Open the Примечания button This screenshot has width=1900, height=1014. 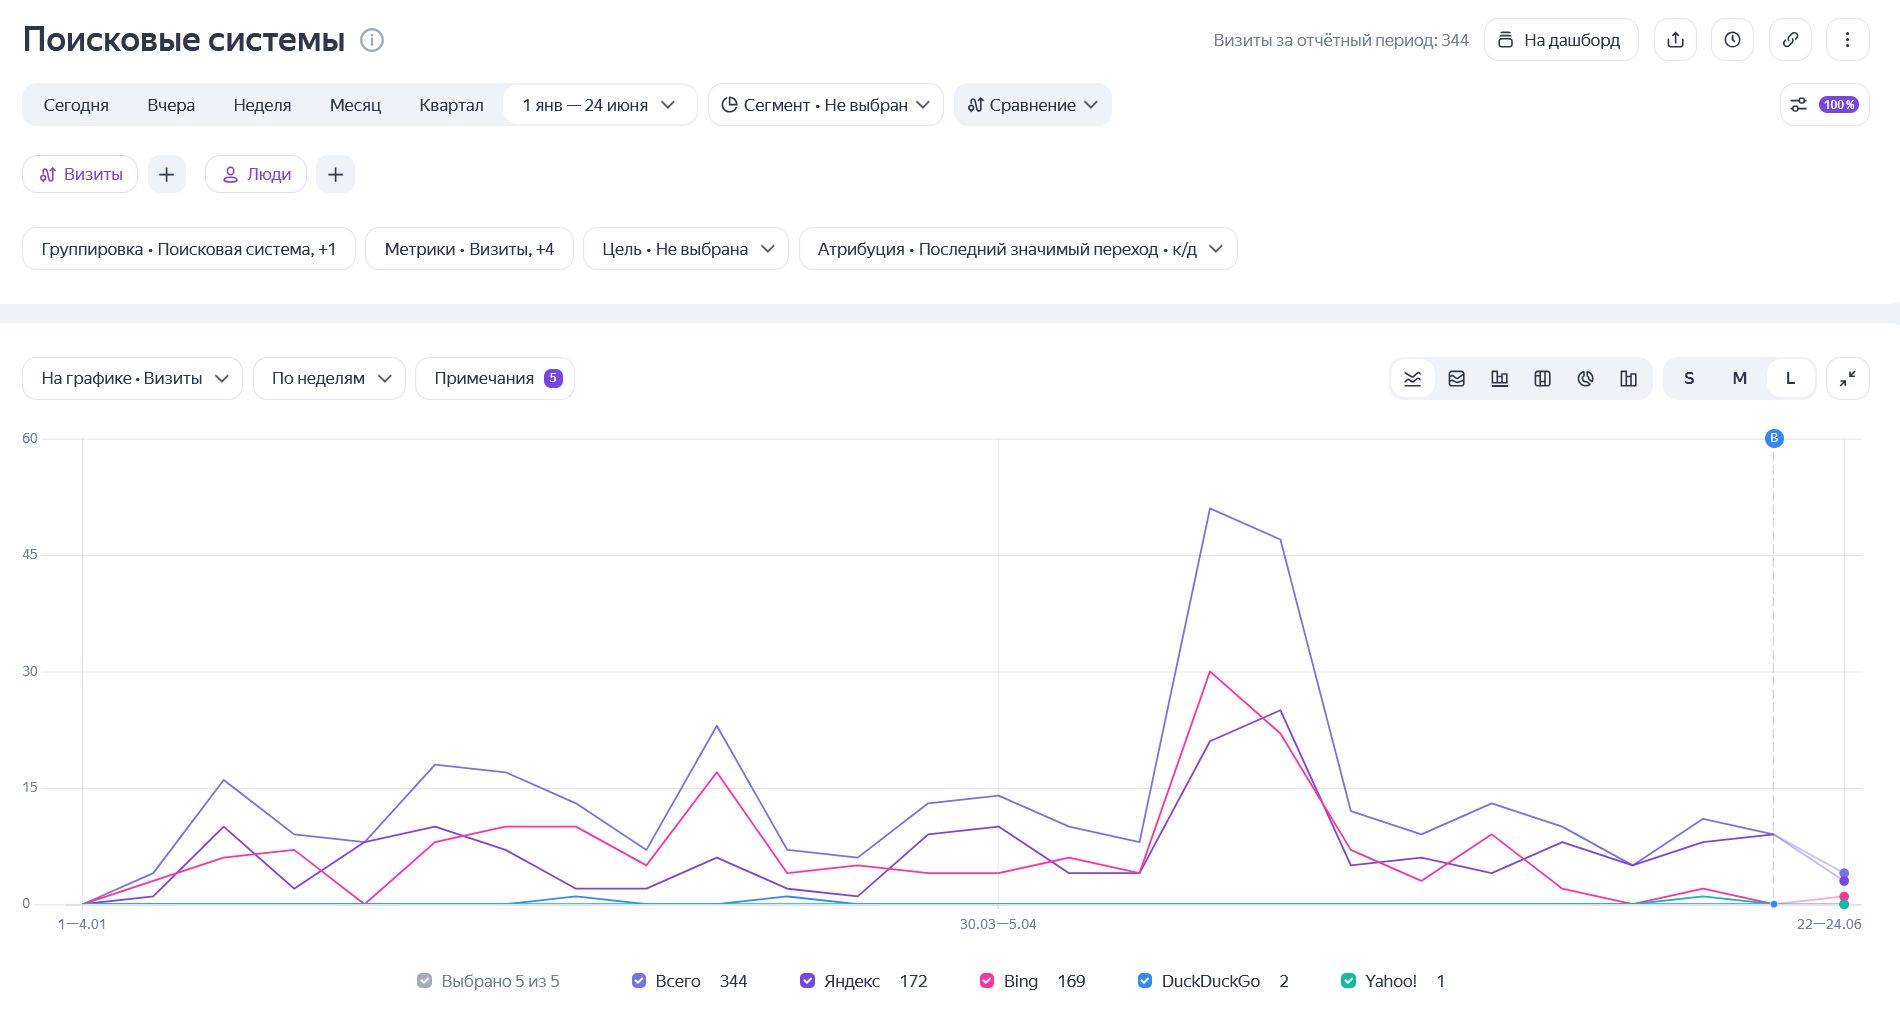[x=494, y=378]
